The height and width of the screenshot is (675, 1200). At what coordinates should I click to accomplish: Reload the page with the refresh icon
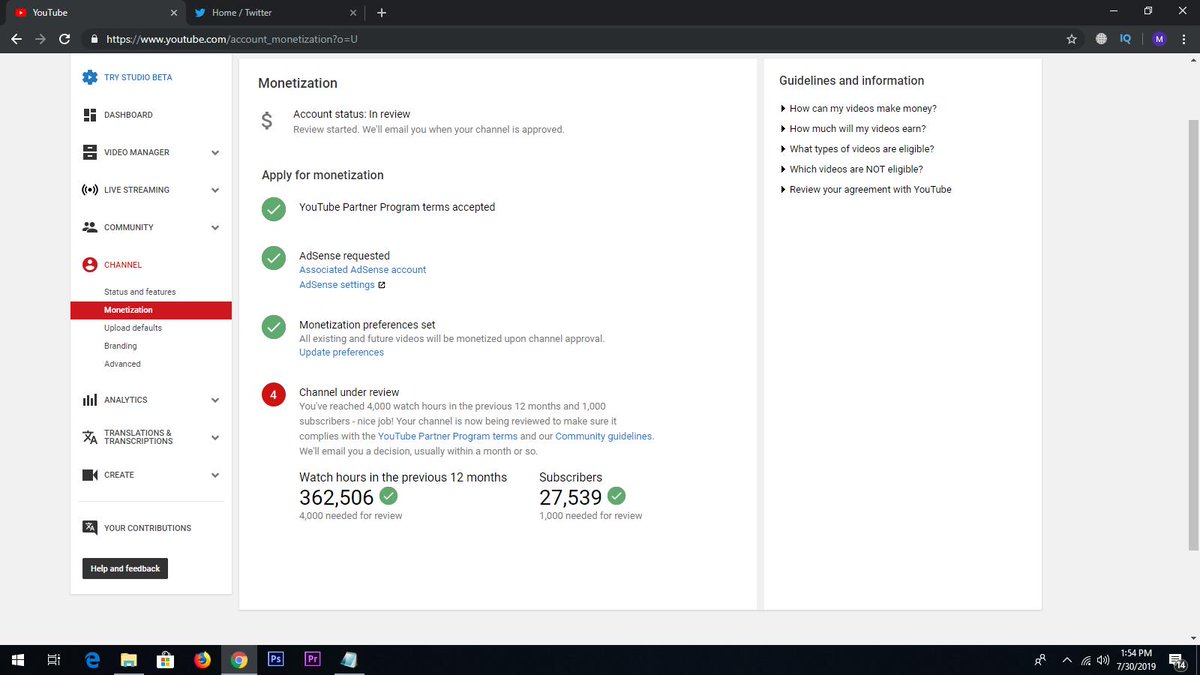(x=65, y=39)
